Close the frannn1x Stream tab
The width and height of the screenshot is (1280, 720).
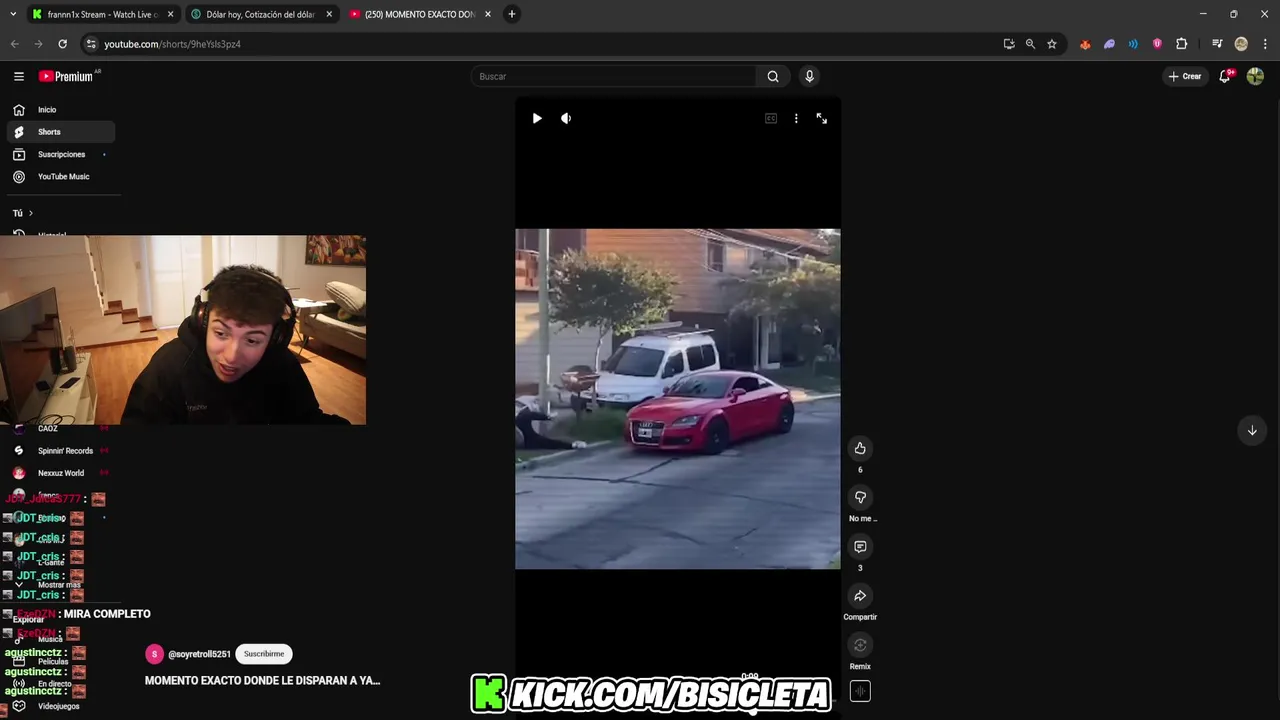(x=170, y=14)
